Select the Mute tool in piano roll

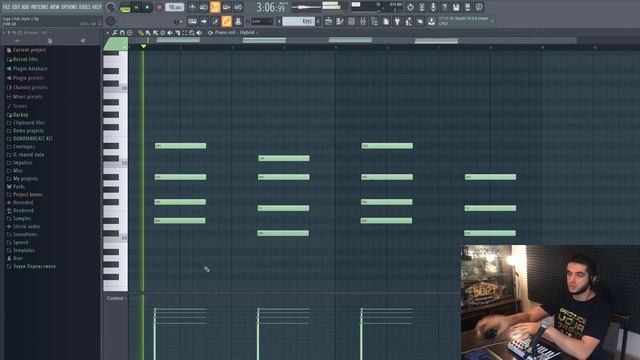pyautogui.click(x=170, y=33)
